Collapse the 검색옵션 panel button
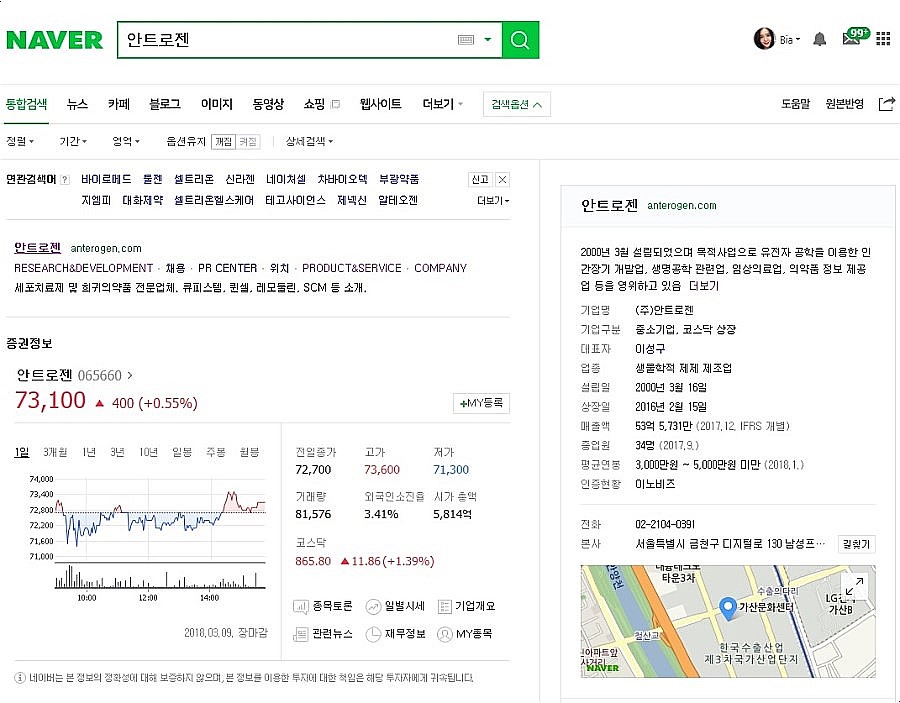900x703 pixels. click(517, 104)
